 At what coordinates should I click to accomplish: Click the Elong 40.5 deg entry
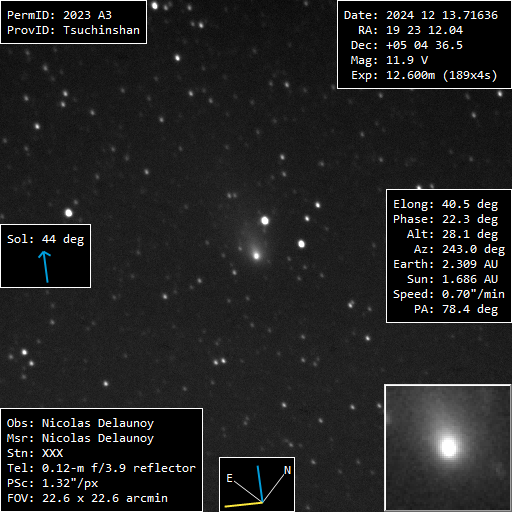click(x=445, y=204)
